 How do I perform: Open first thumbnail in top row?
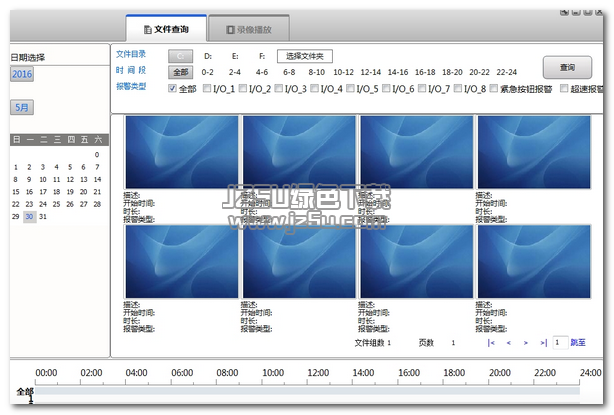(x=182, y=152)
